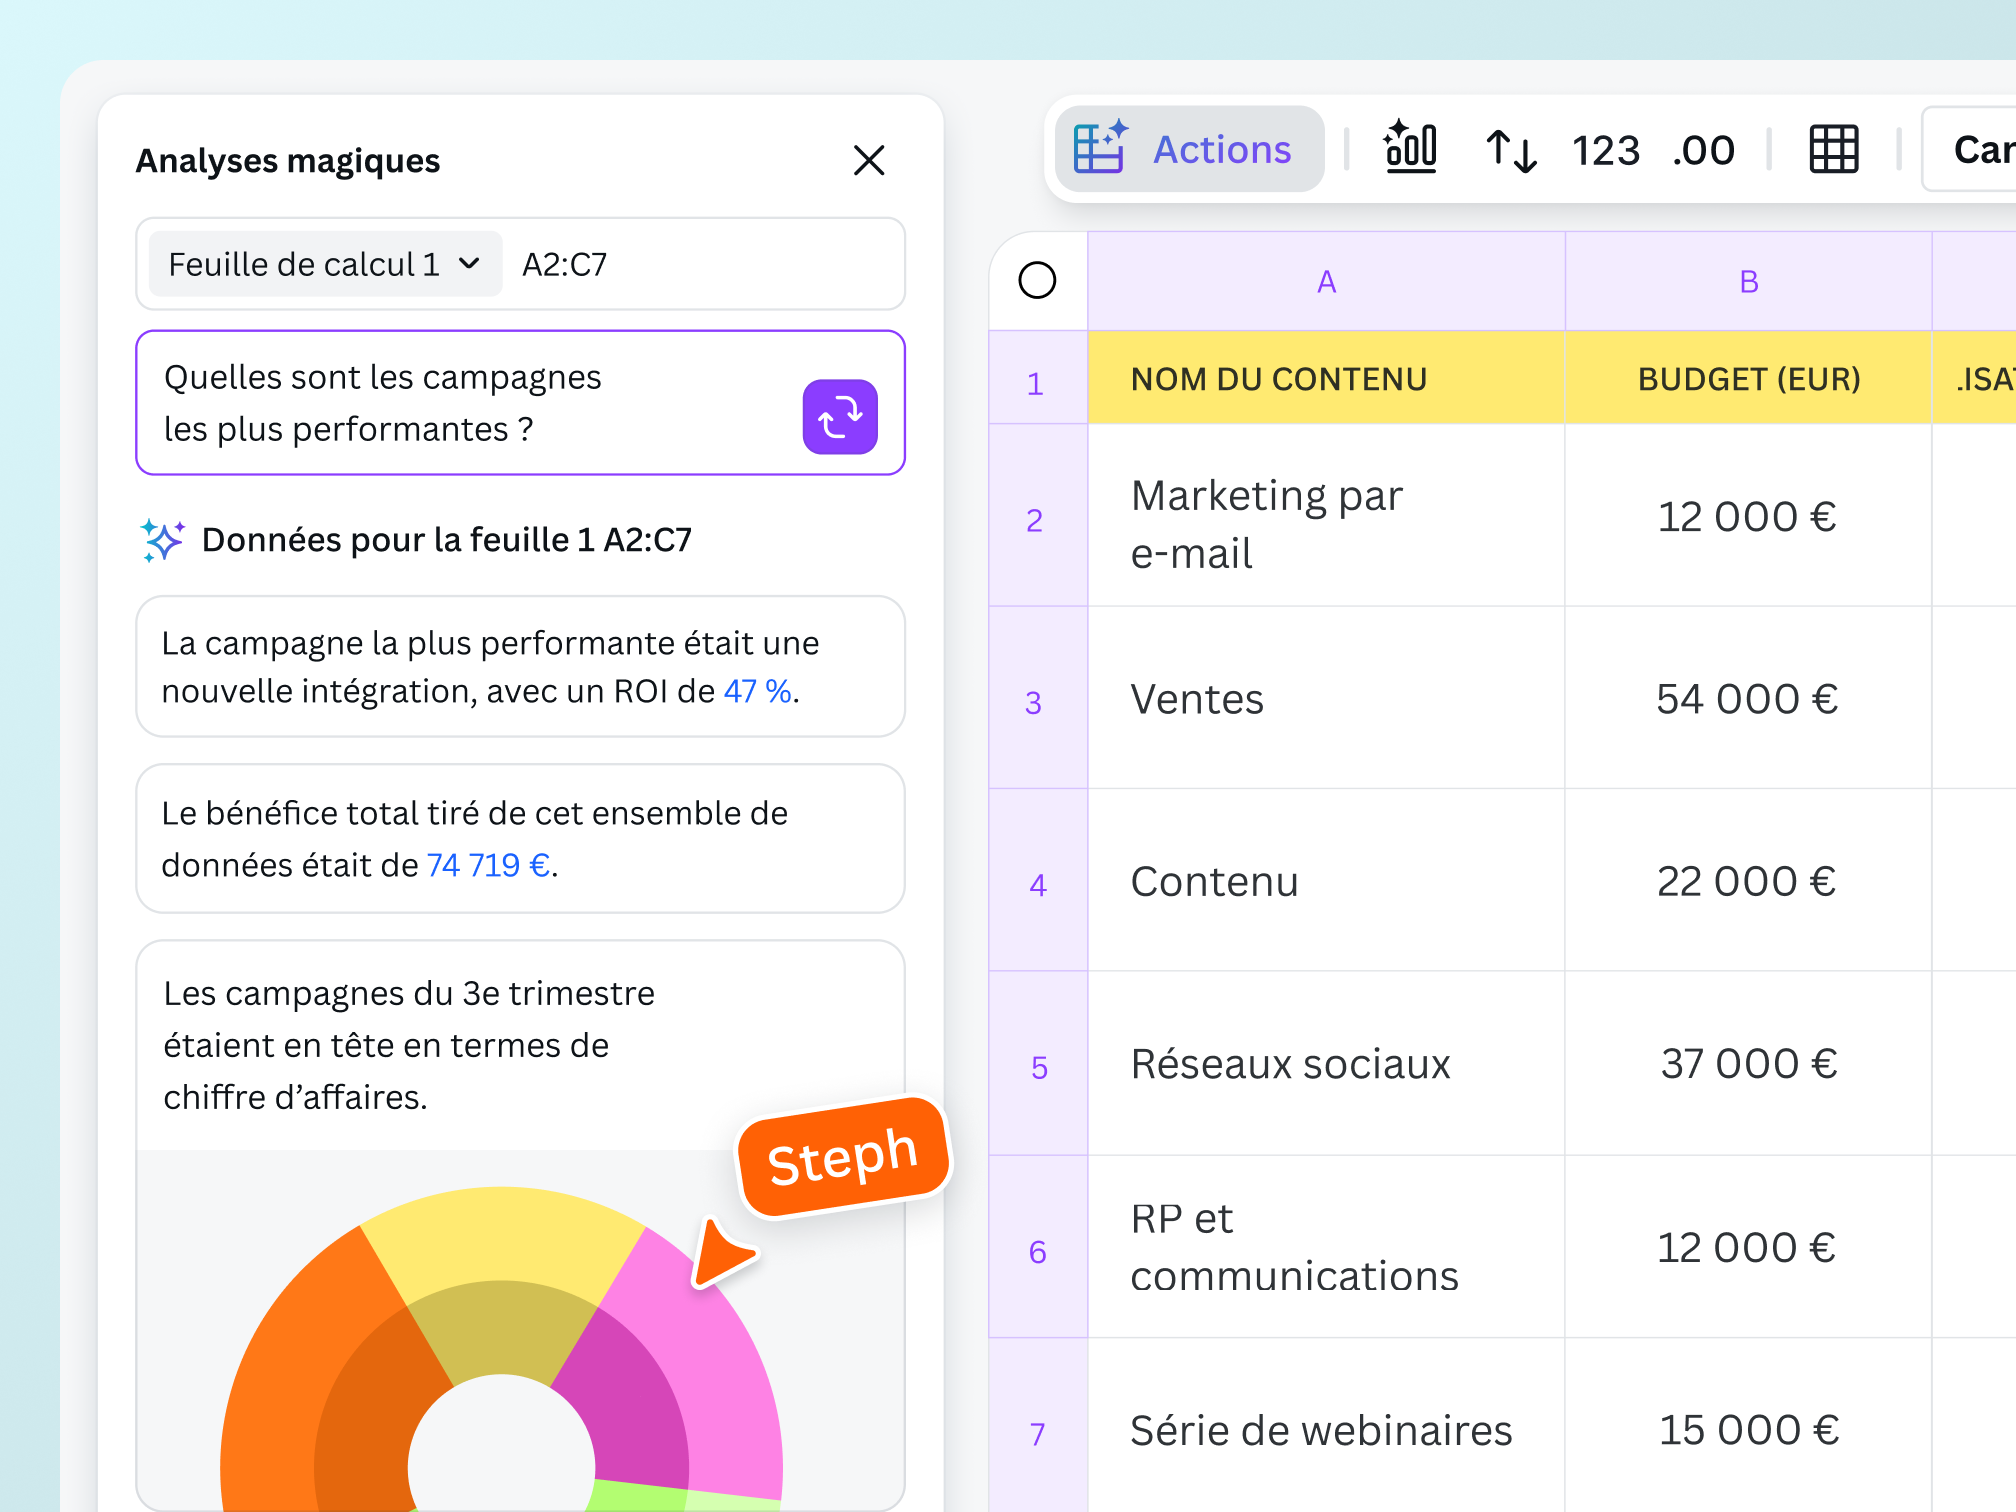This screenshot has height=1512, width=2016.
Task: Click the RP et communications cell
Action: pos(1326,1247)
